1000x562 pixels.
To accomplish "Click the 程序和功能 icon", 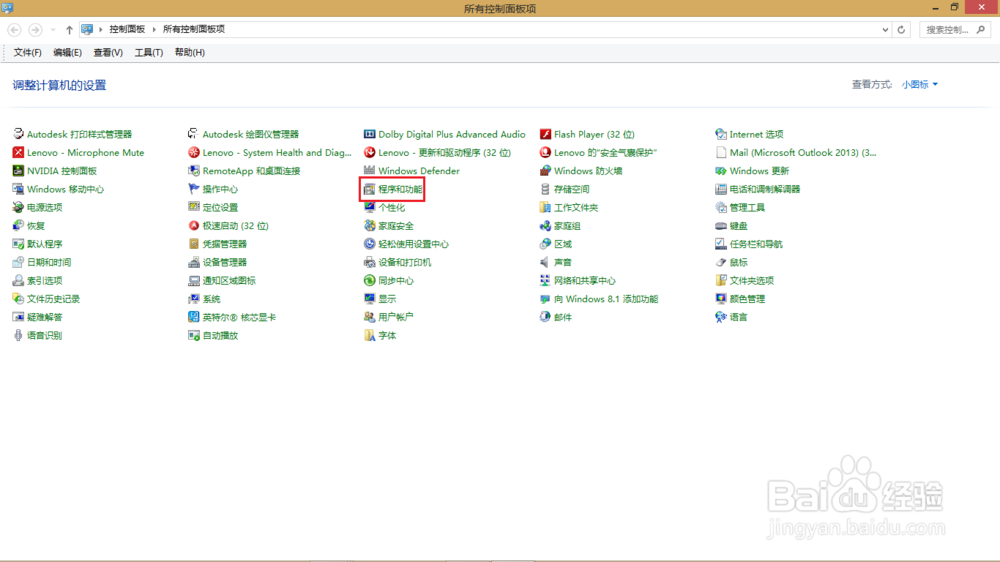I will (x=369, y=189).
